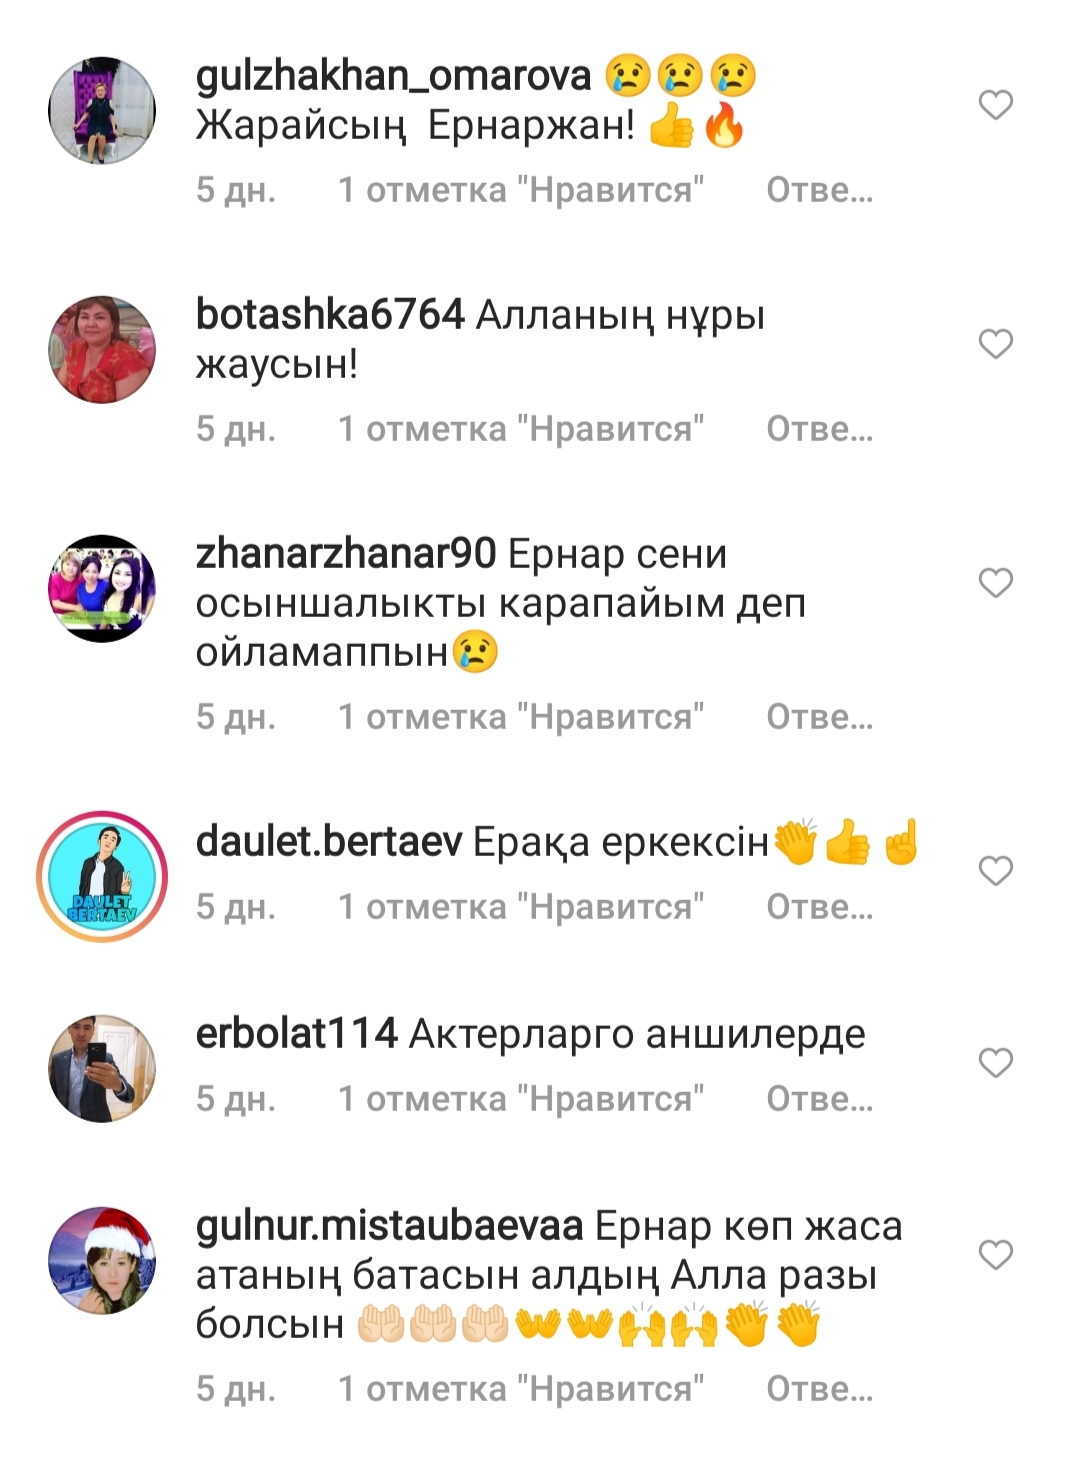Open gulzhakhan_omarova's profile picture
Viewport: 1080px width, 1470px height.
102,111
